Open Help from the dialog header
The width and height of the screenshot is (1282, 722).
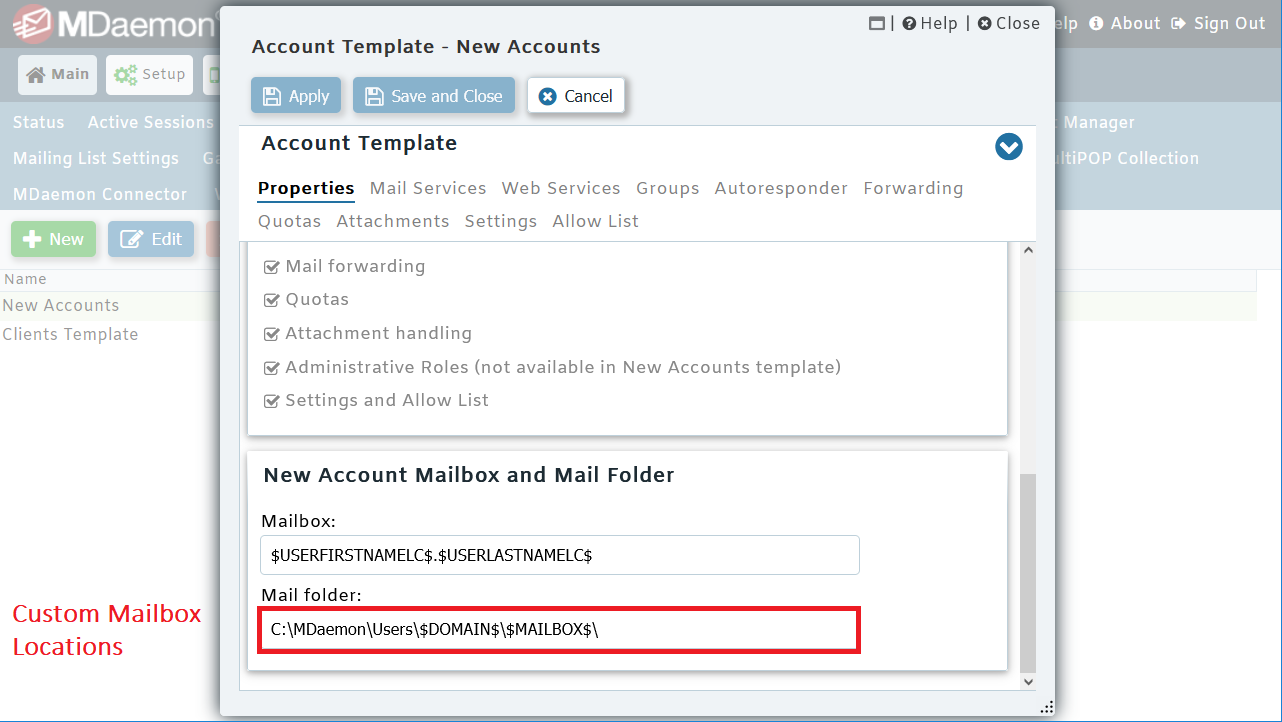pyautogui.click(x=930, y=23)
